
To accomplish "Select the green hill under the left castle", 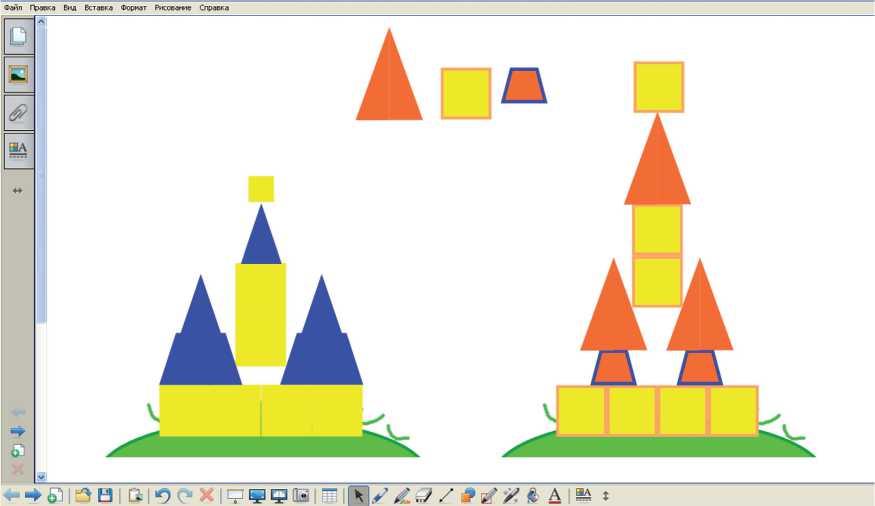I will tap(262, 446).
